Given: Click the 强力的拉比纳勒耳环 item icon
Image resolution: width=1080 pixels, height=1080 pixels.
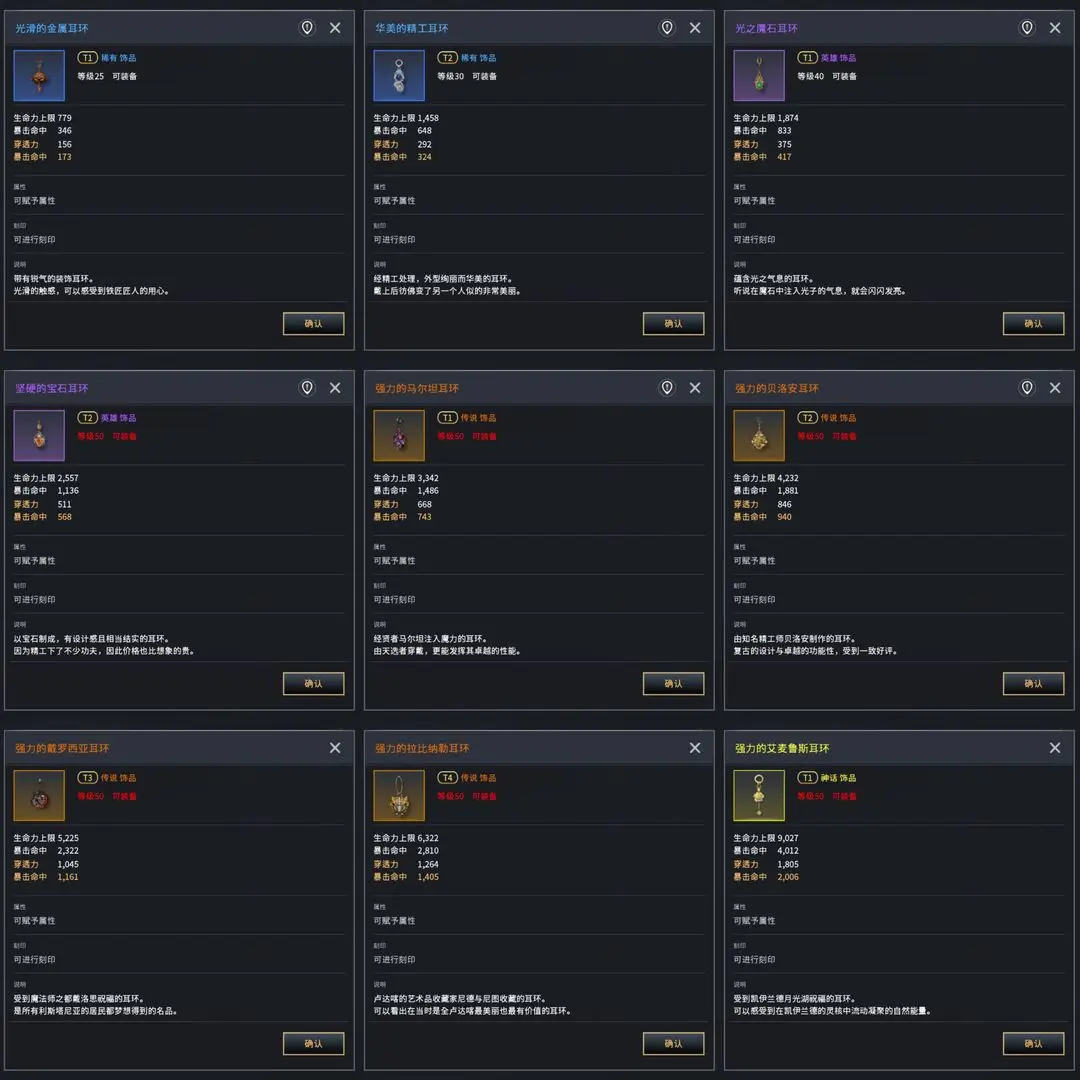Looking at the screenshot, I should 399,796.
